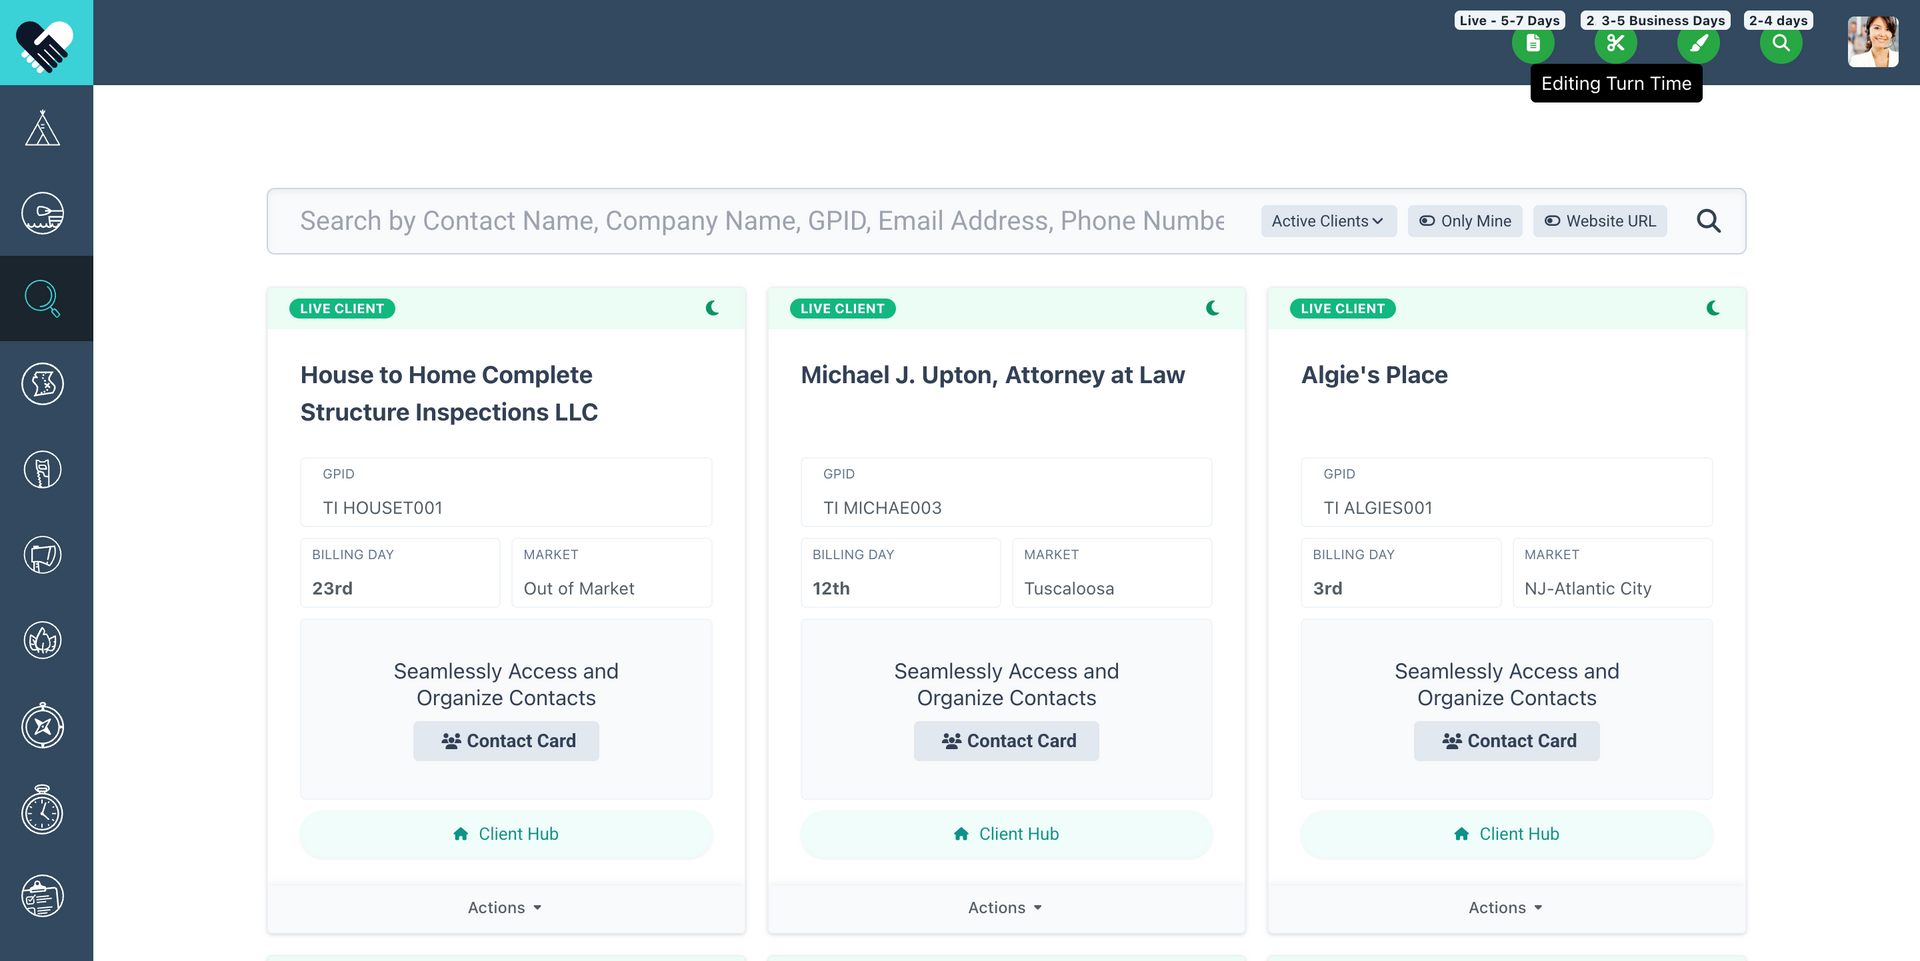Toggle moon icon on Algie's Place card
This screenshot has height=961, width=1920.
tap(1713, 308)
